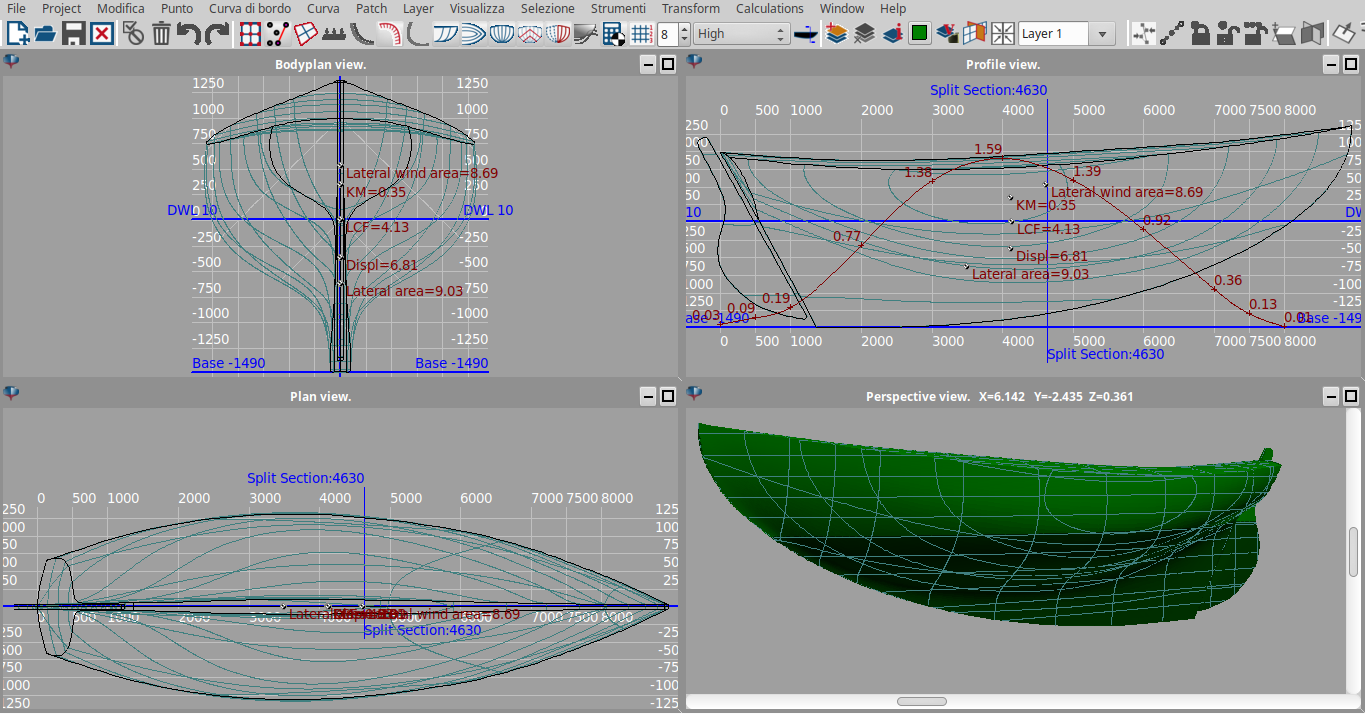Click the stepper arrows beside value 8
Image resolution: width=1365 pixels, height=714 pixels.
point(684,33)
